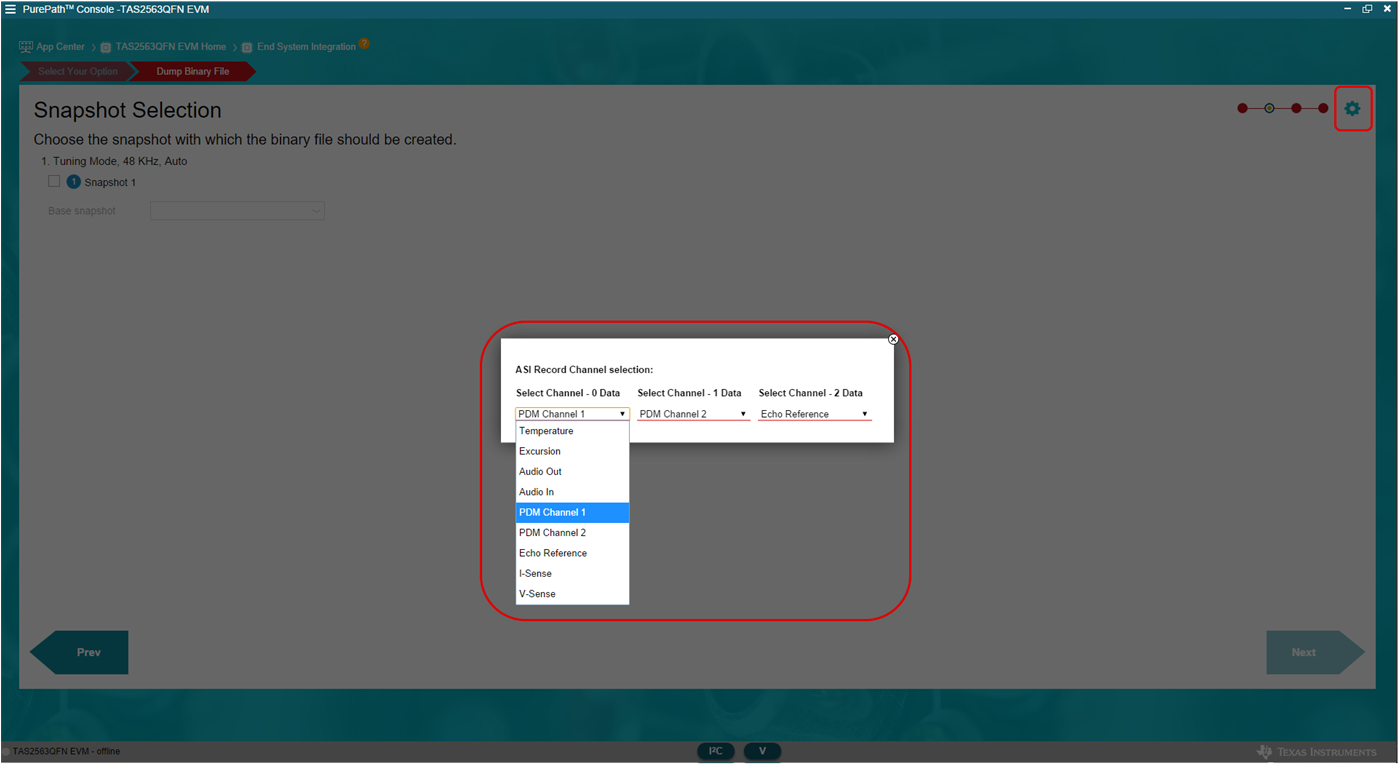
Task: Click the Texas Instruments logo
Action: 1316,752
